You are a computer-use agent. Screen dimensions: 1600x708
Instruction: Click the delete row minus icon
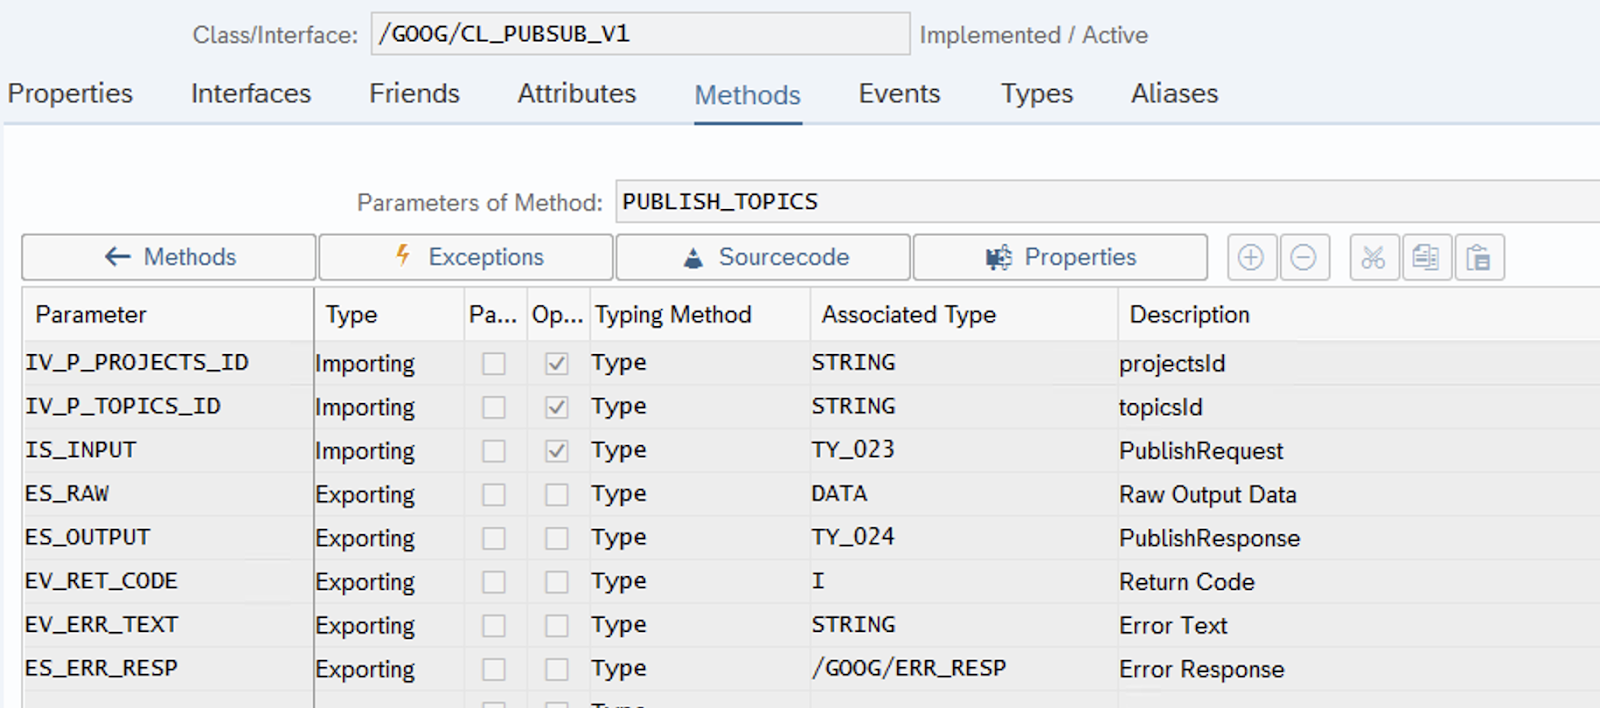point(1303,258)
